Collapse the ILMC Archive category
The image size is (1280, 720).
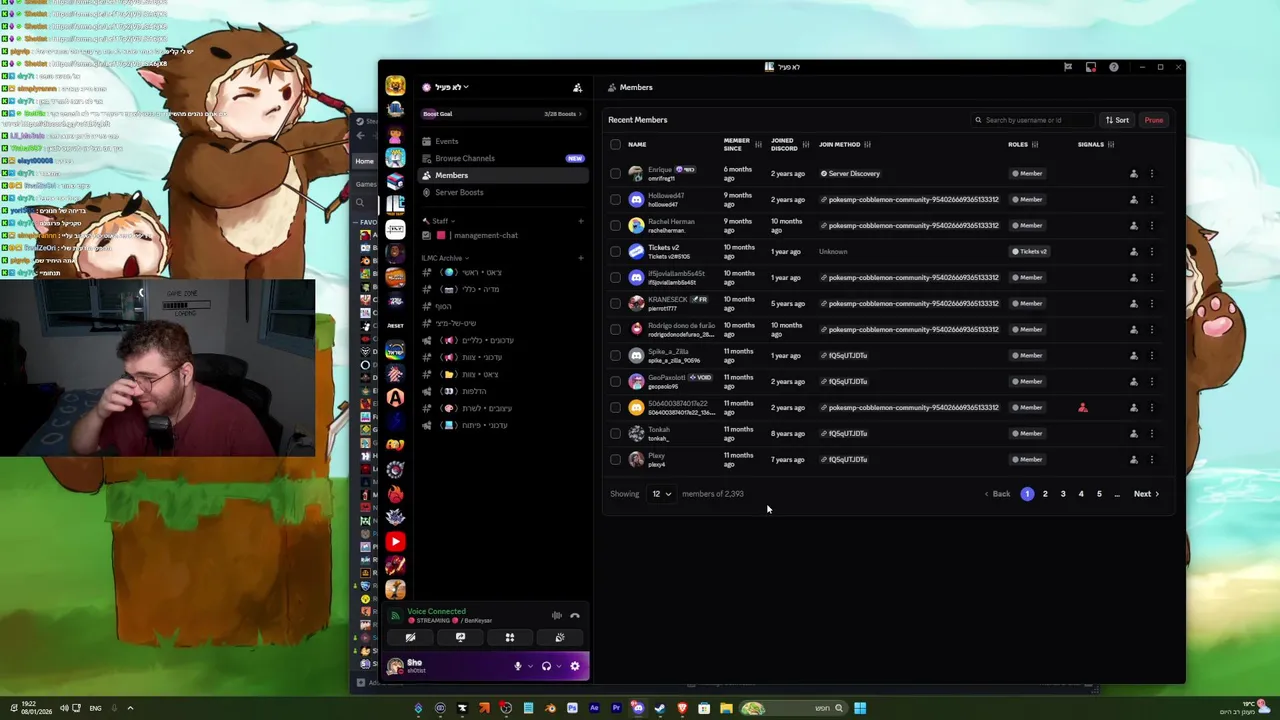tap(446, 258)
